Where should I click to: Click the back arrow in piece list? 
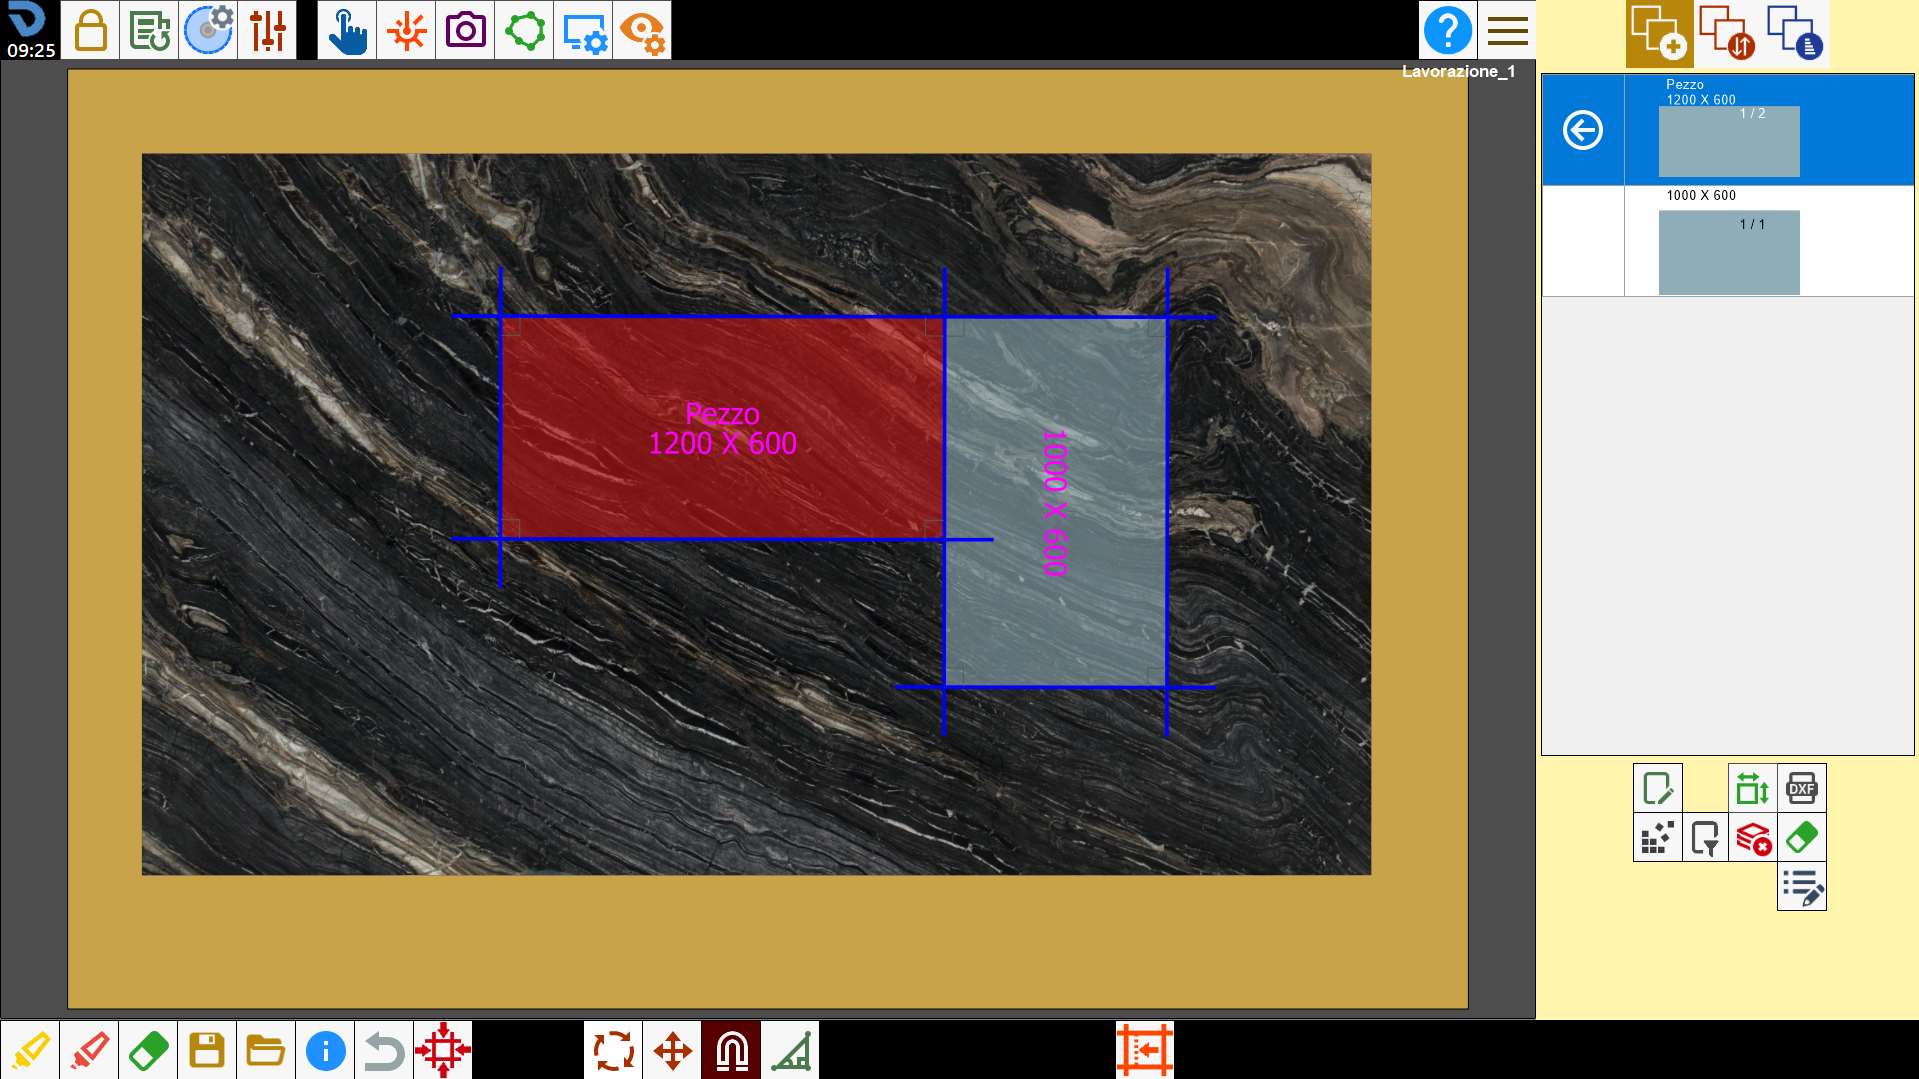tap(1583, 130)
